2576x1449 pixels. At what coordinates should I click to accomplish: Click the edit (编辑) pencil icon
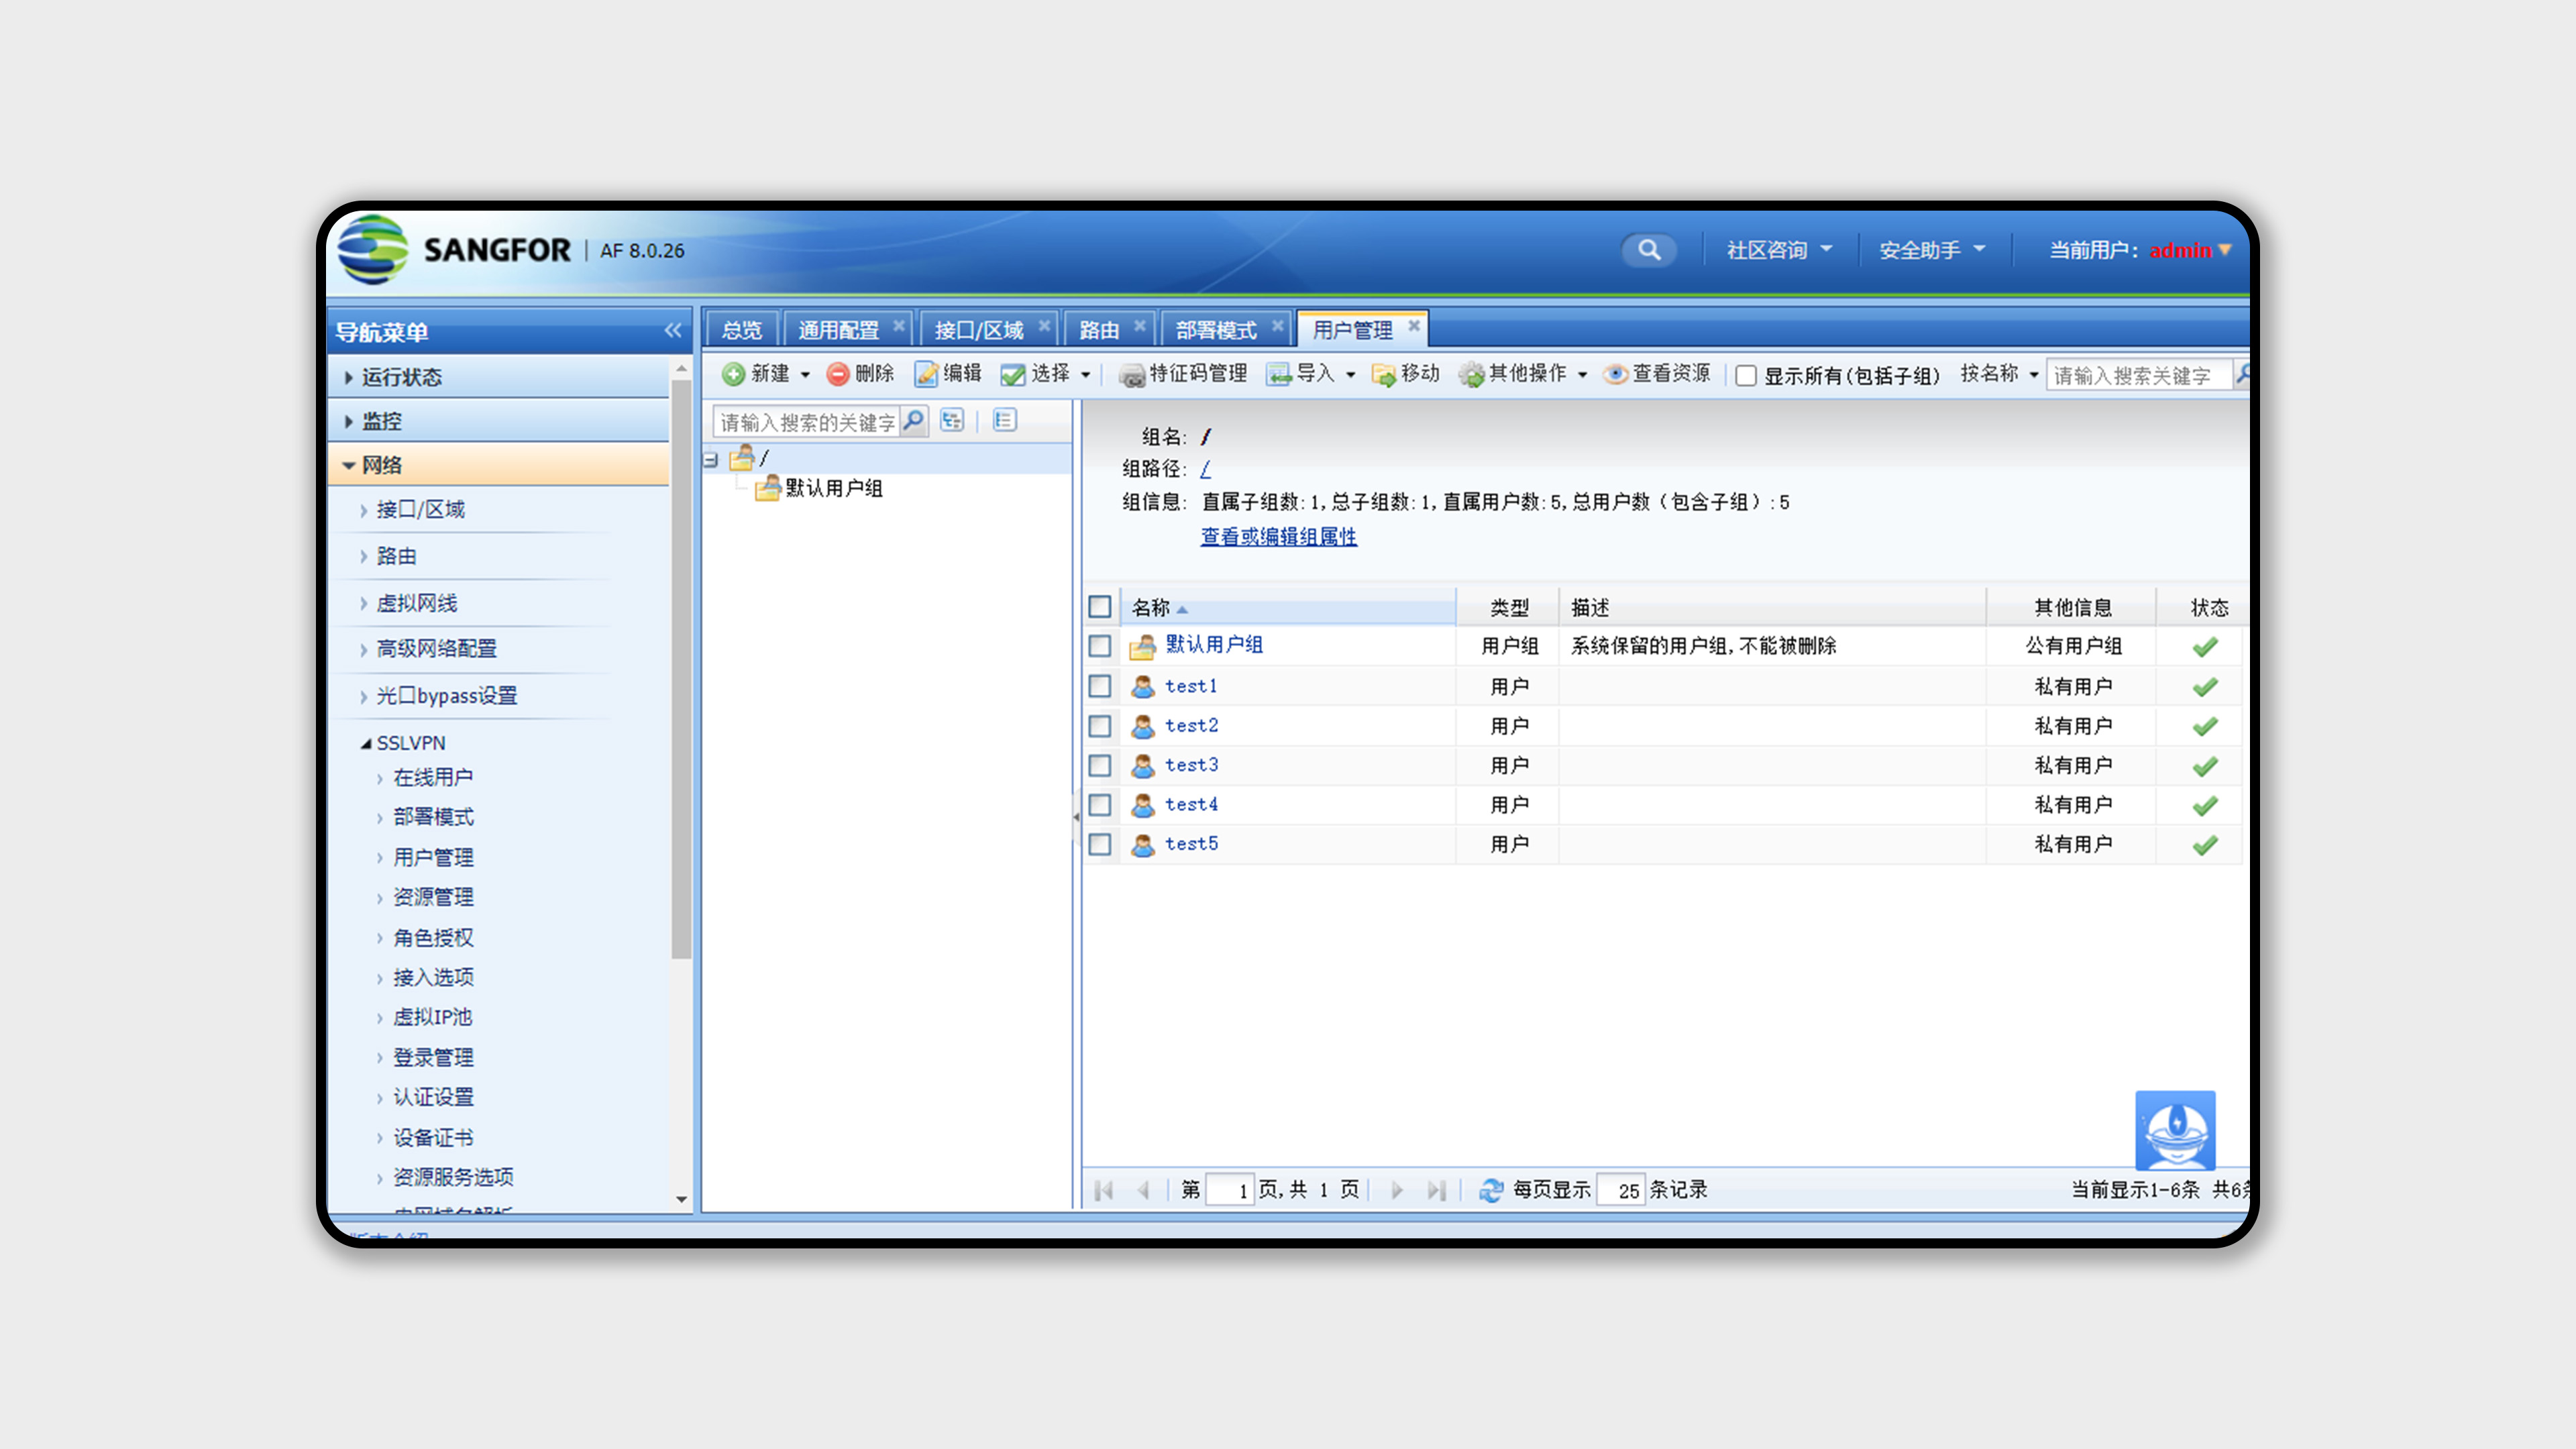[x=926, y=374]
